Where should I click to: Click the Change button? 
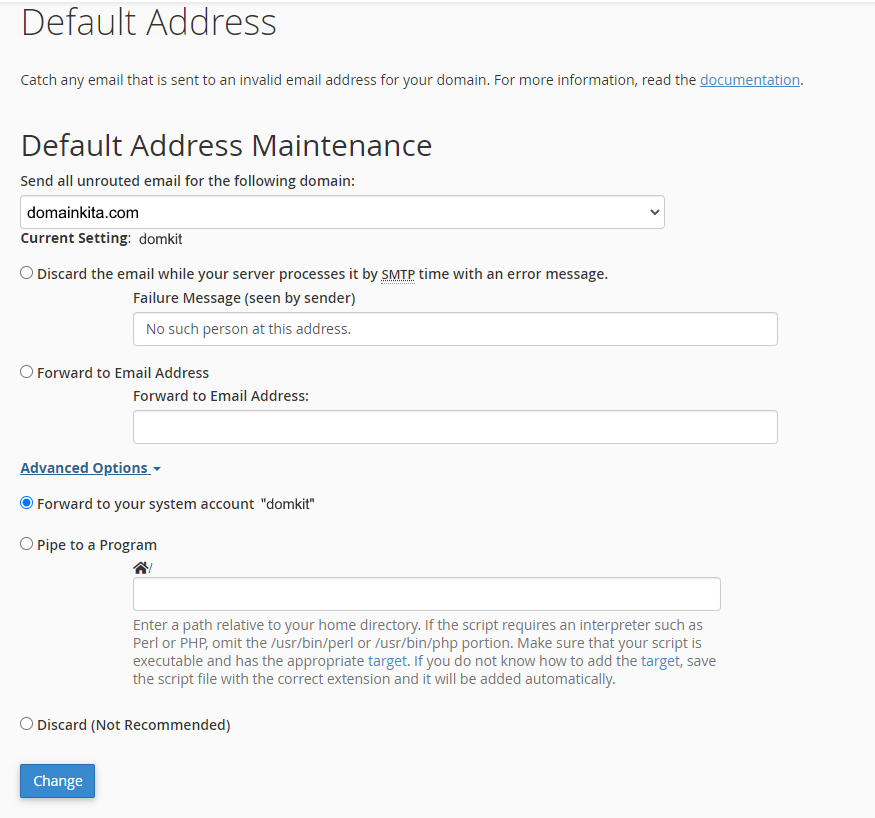tap(57, 781)
